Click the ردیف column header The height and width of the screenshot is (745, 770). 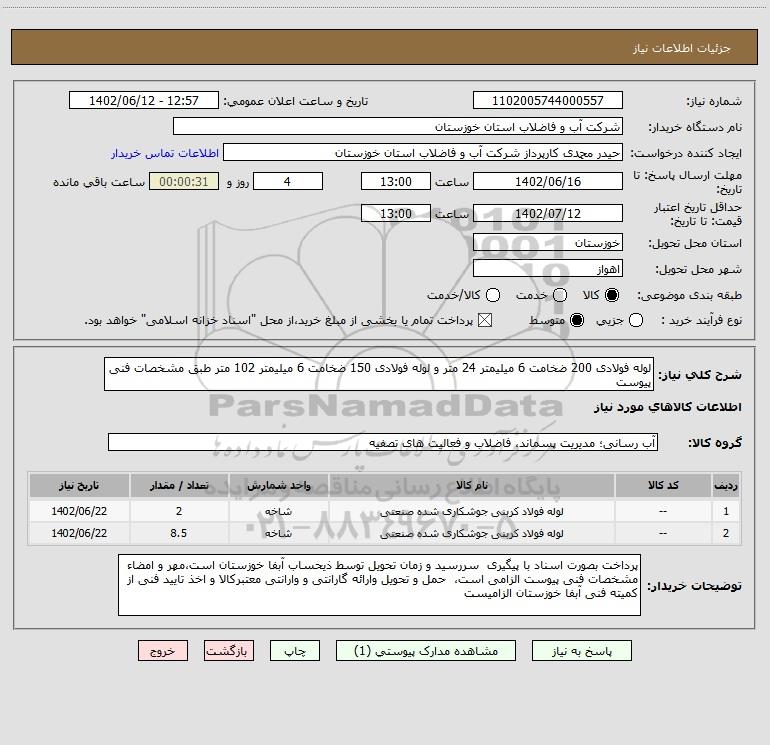click(726, 485)
